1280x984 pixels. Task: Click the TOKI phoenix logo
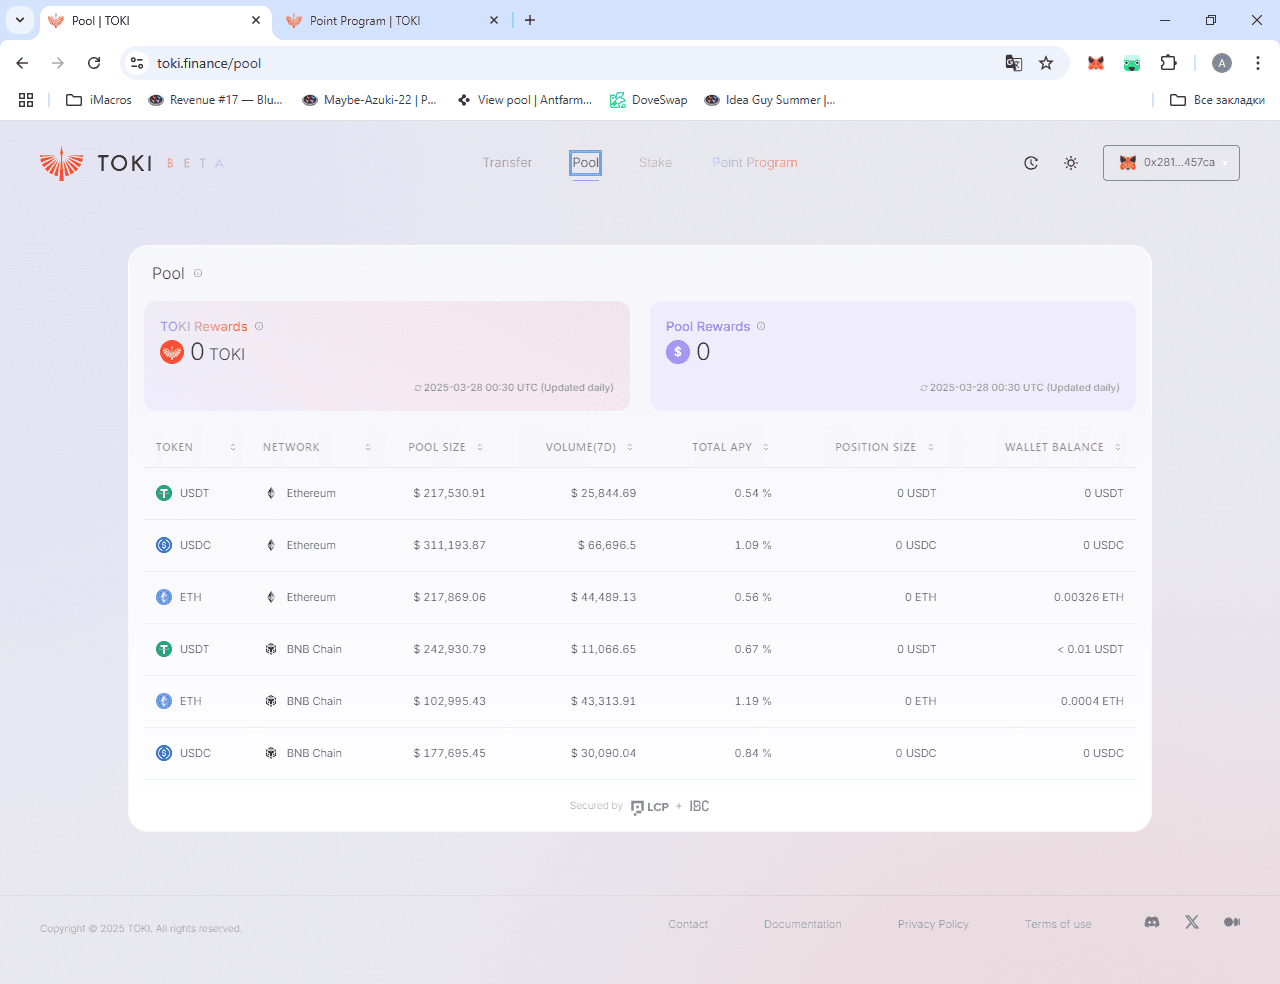(x=62, y=163)
